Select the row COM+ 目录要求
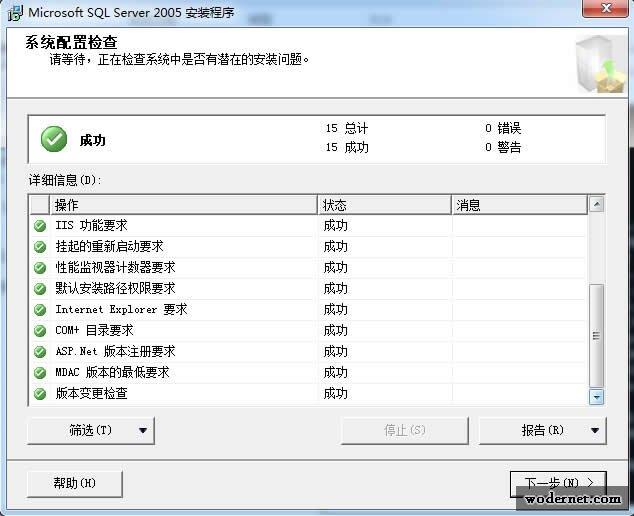Viewport: 634px width, 516px height. (309, 331)
